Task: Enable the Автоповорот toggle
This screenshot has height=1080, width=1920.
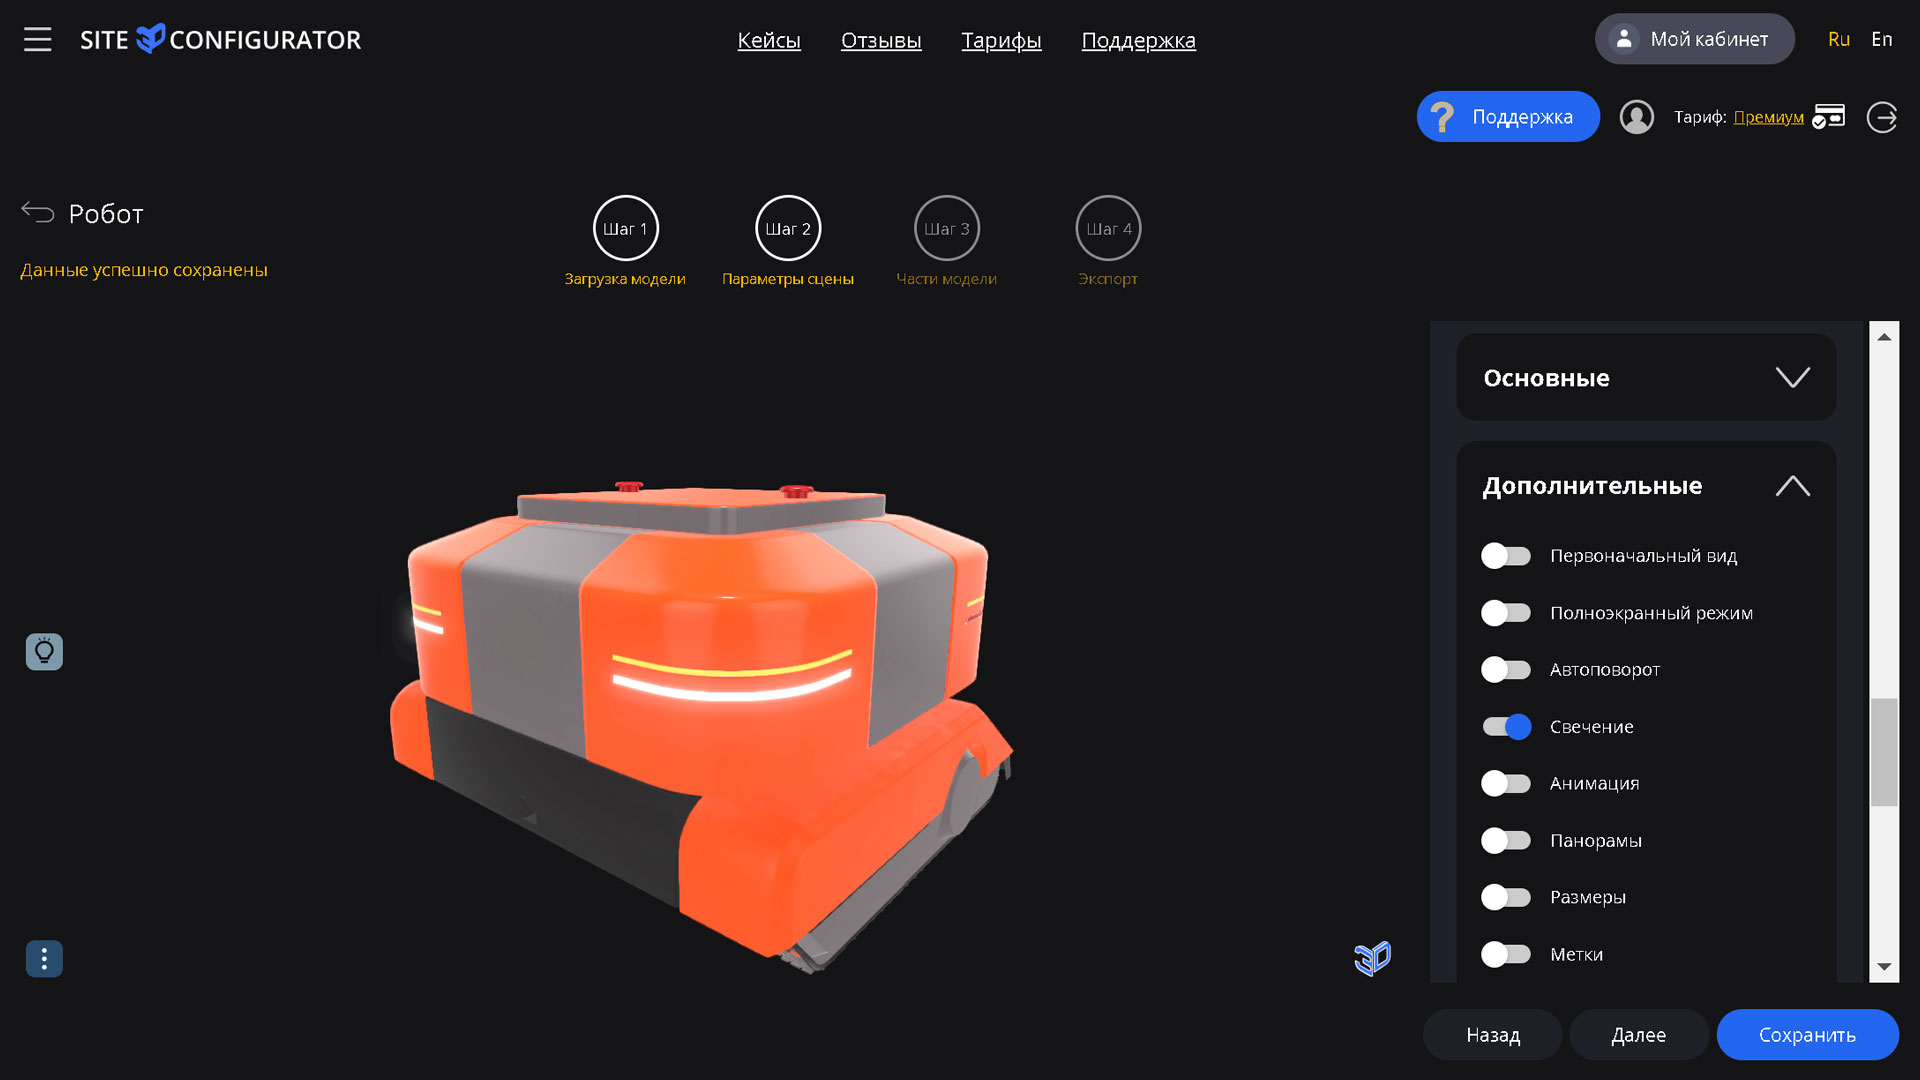Action: tap(1506, 670)
